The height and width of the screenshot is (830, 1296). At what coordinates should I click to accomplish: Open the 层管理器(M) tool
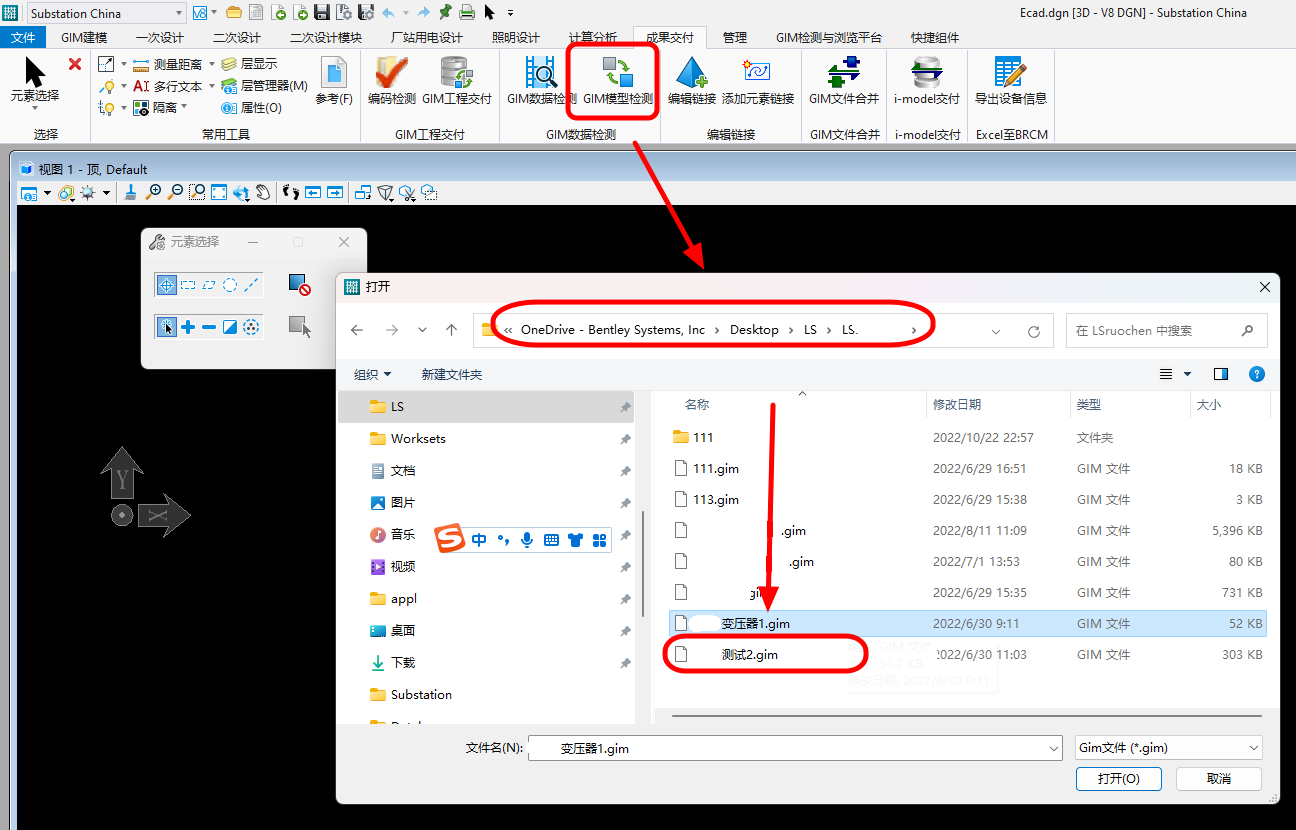264,86
